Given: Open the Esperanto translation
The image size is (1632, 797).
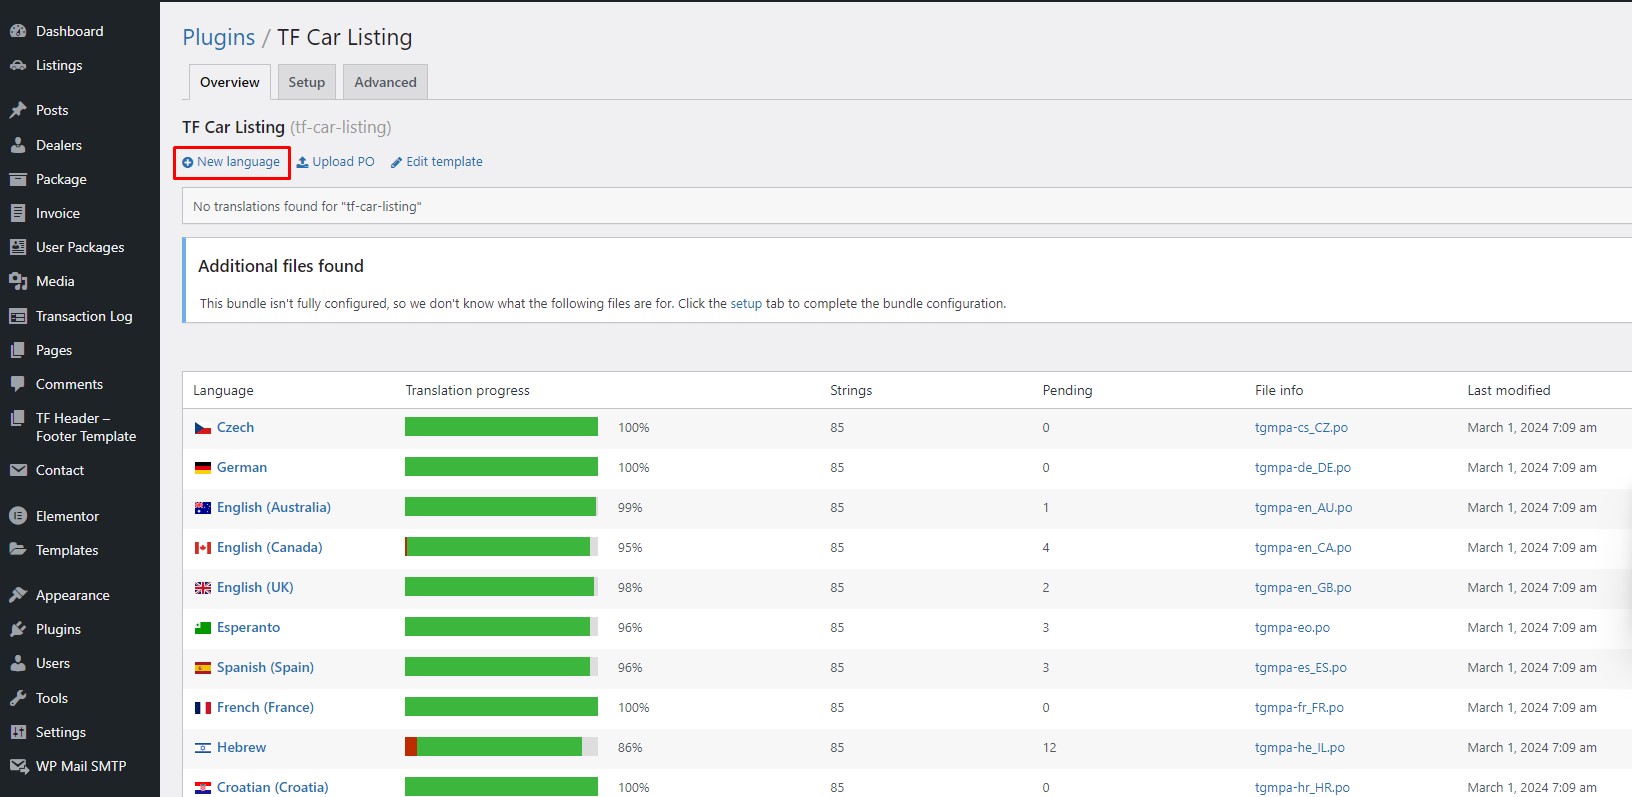Looking at the screenshot, I should (x=248, y=627).
